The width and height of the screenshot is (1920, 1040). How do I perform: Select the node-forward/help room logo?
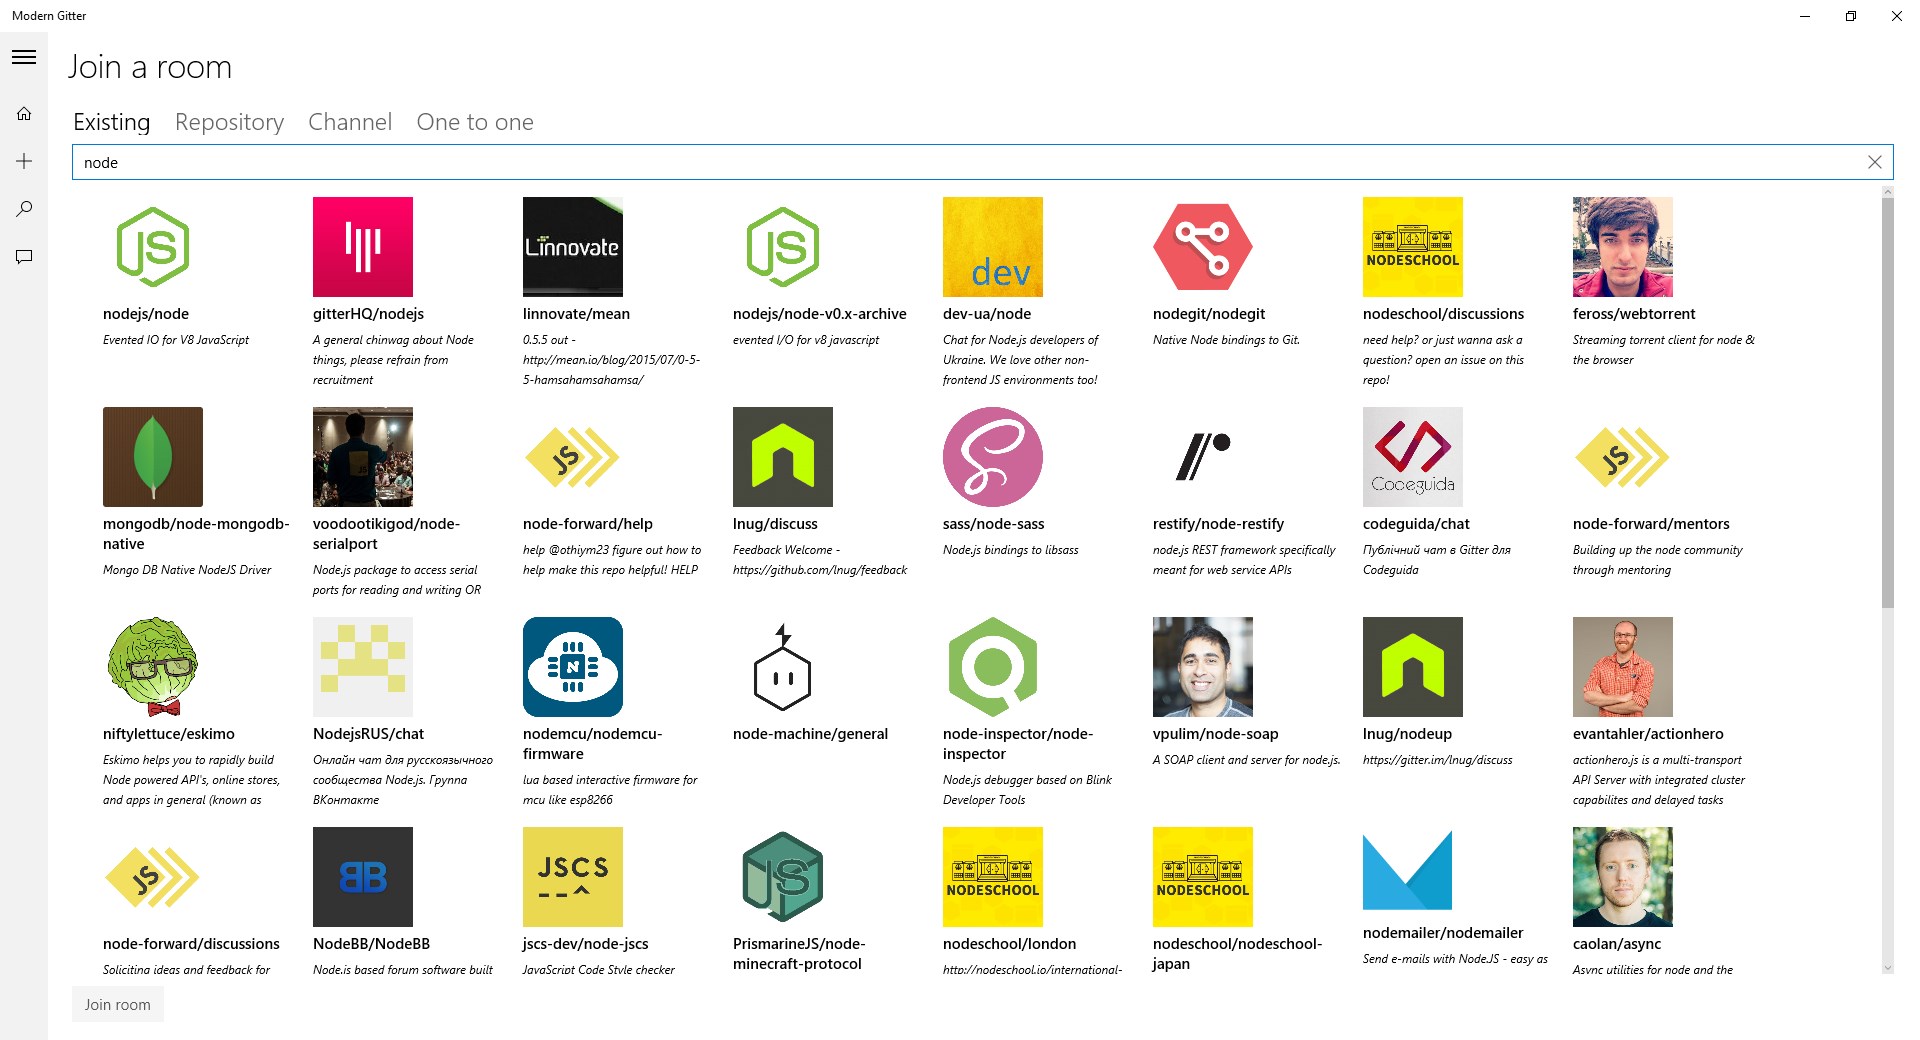pos(573,457)
